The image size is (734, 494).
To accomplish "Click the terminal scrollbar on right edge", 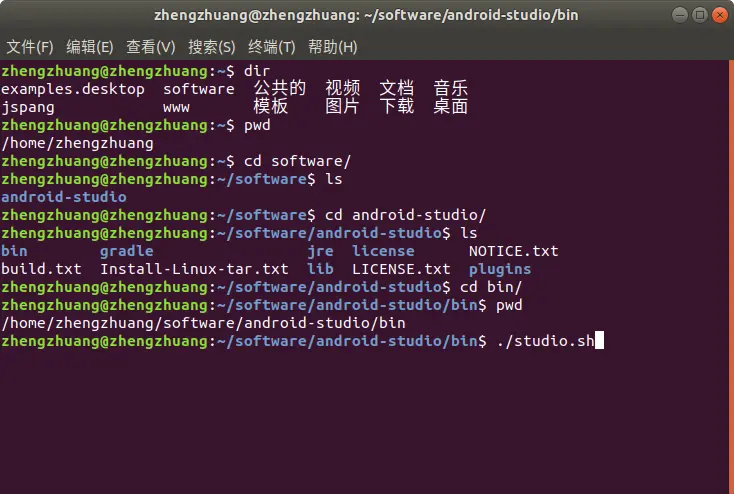I will [x=731, y=276].
